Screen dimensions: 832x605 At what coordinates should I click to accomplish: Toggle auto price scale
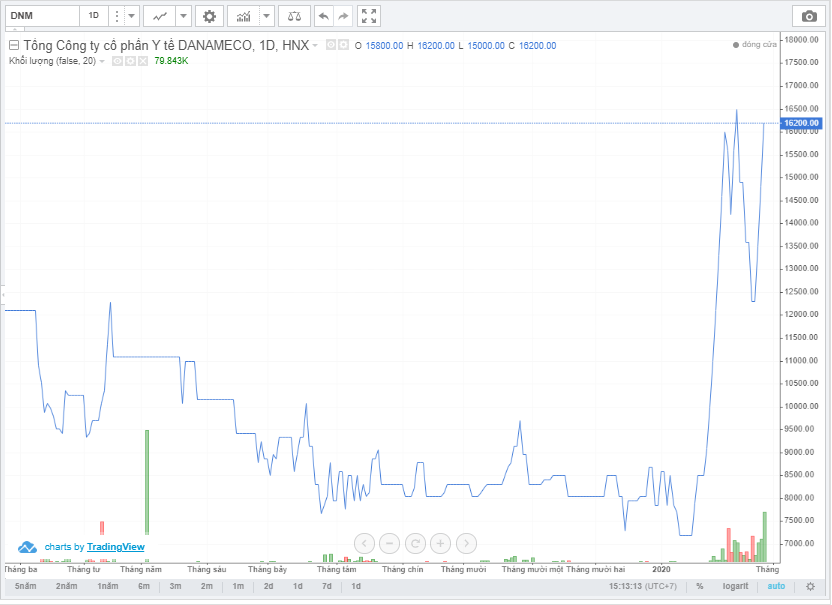click(776, 586)
